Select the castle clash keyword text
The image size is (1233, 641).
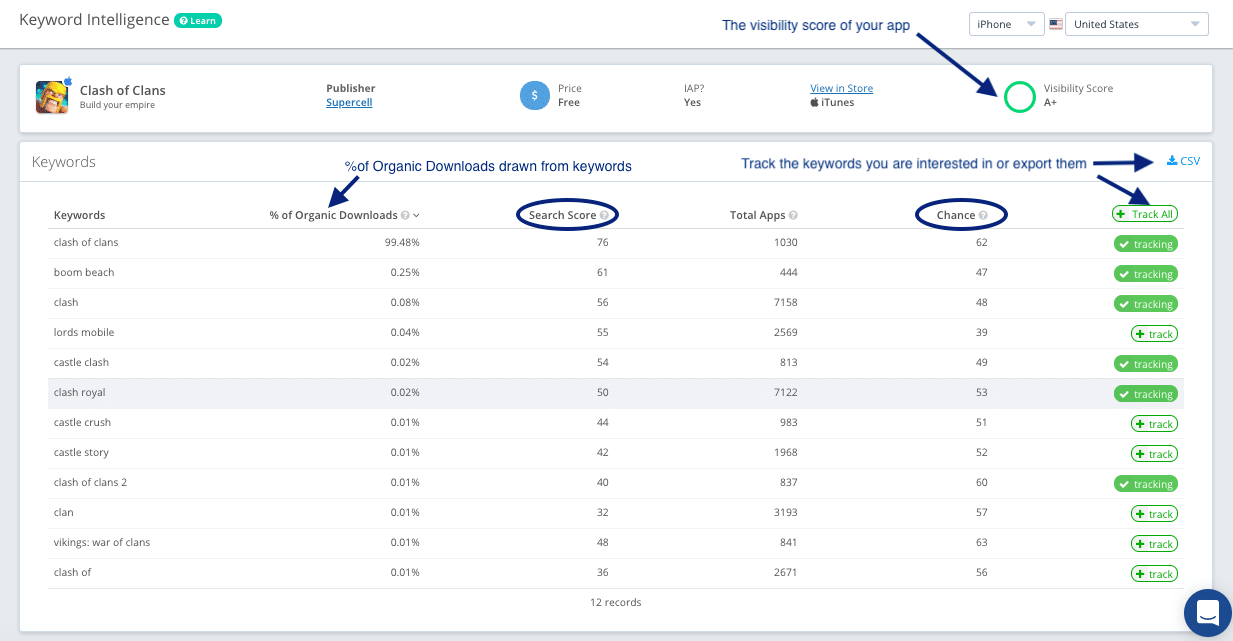82,362
